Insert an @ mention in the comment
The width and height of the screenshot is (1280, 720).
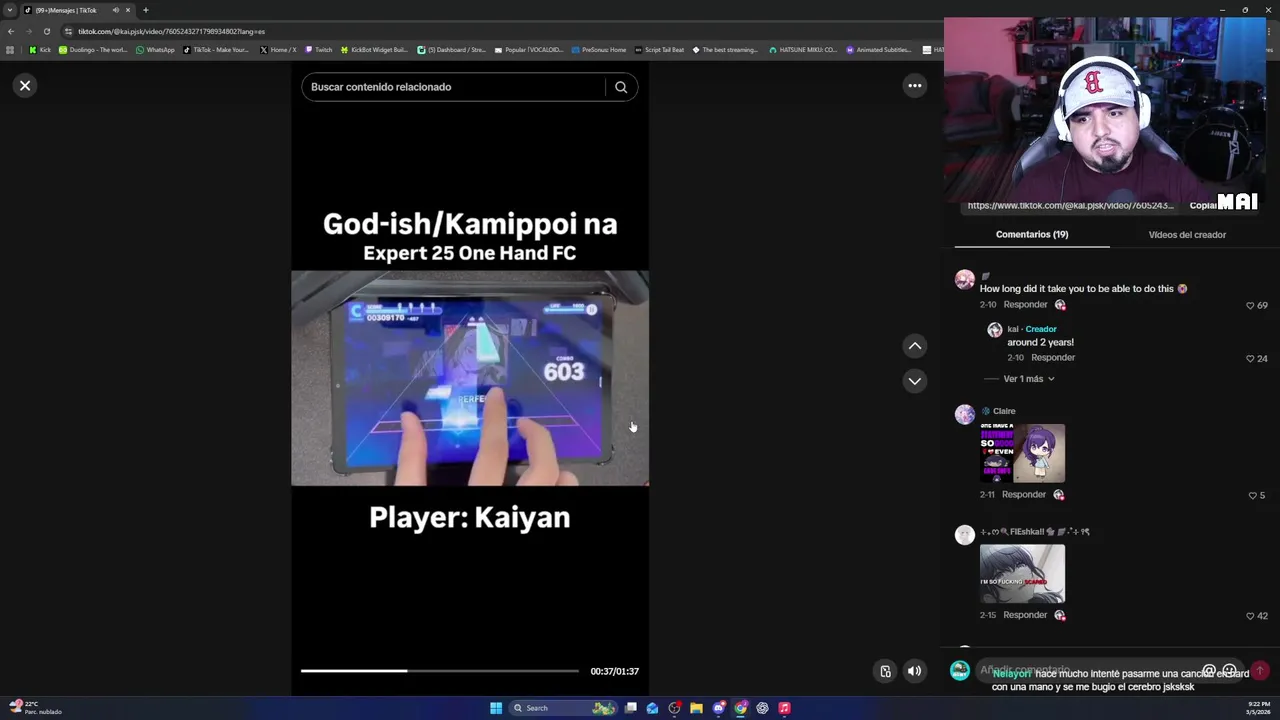click(1209, 671)
